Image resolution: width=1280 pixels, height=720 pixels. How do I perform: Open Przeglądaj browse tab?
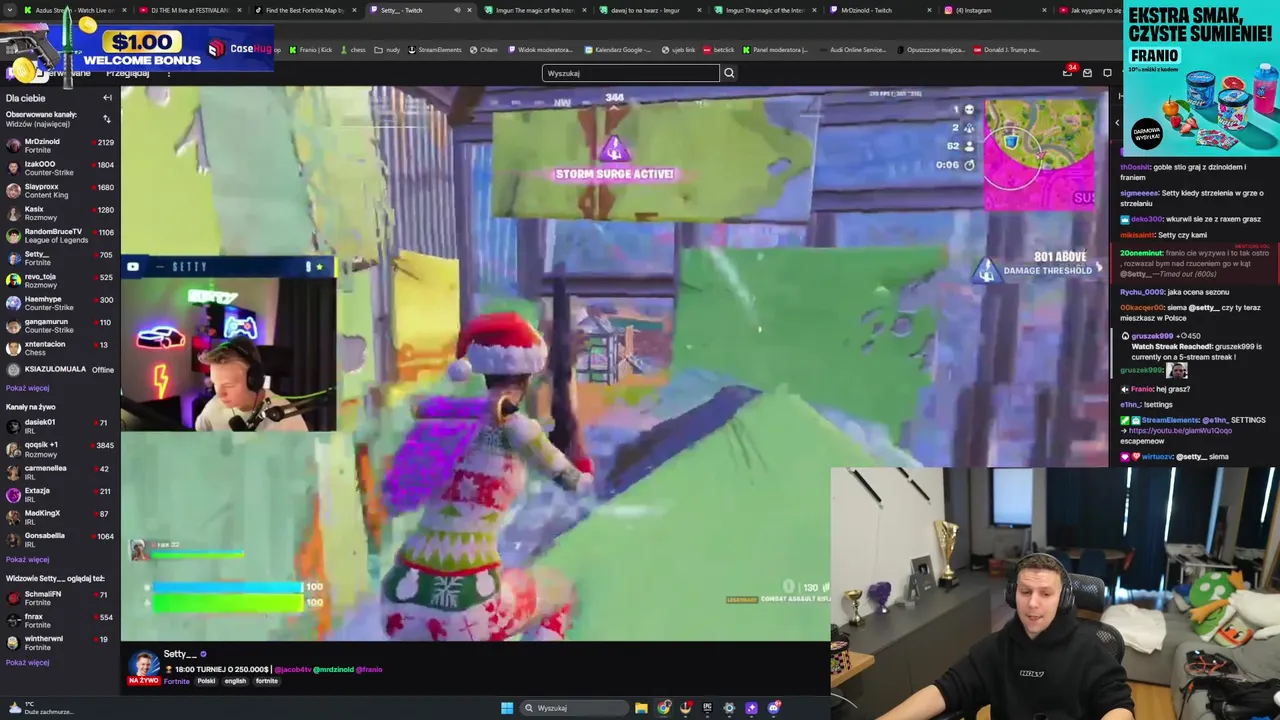point(127,73)
